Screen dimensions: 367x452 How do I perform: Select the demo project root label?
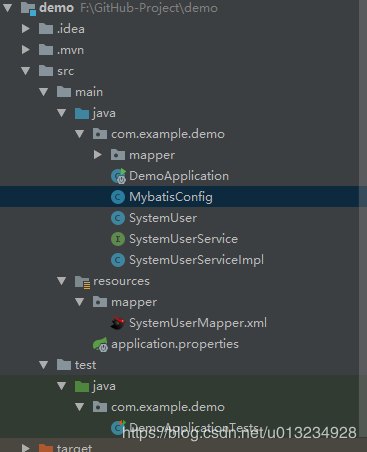56,8
